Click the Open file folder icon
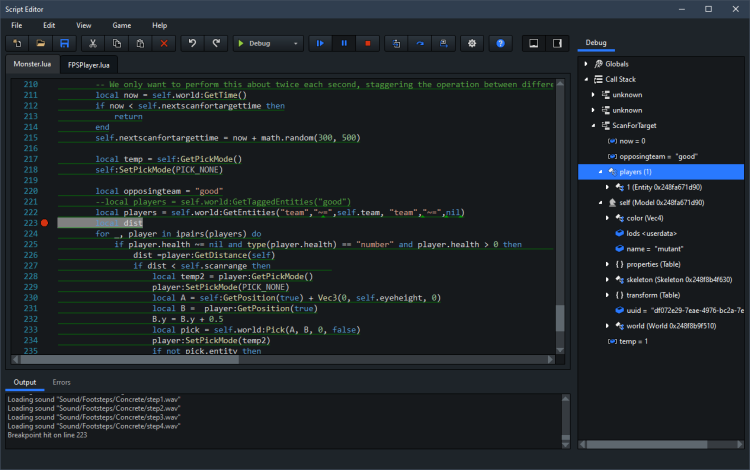 click(41, 44)
